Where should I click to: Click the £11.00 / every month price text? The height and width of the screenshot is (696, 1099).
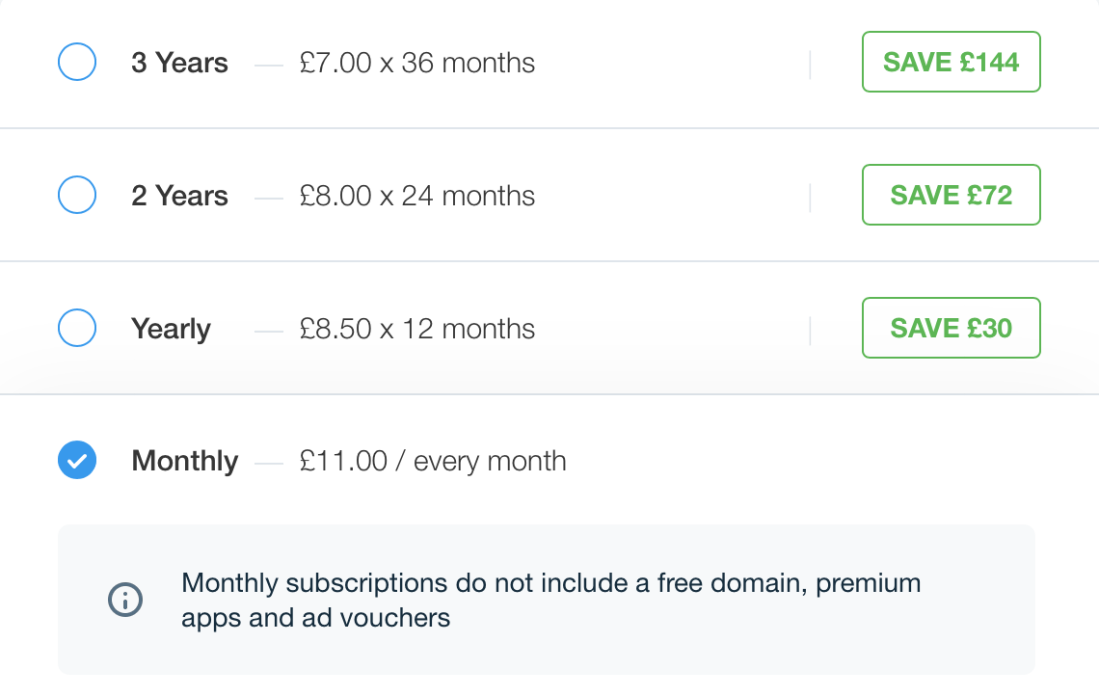(x=433, y=462)
